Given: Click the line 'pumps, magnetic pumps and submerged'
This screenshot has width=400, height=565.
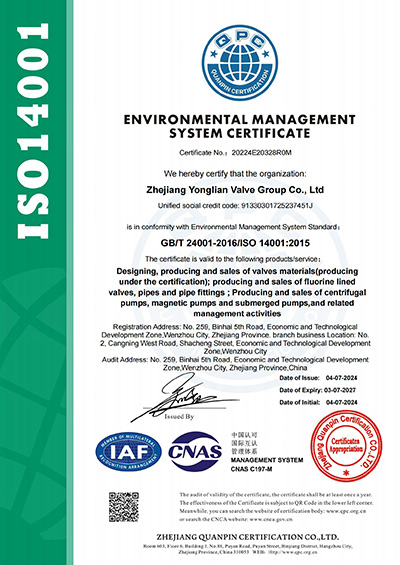Looking at the screenshot, I should pos(237,303).
